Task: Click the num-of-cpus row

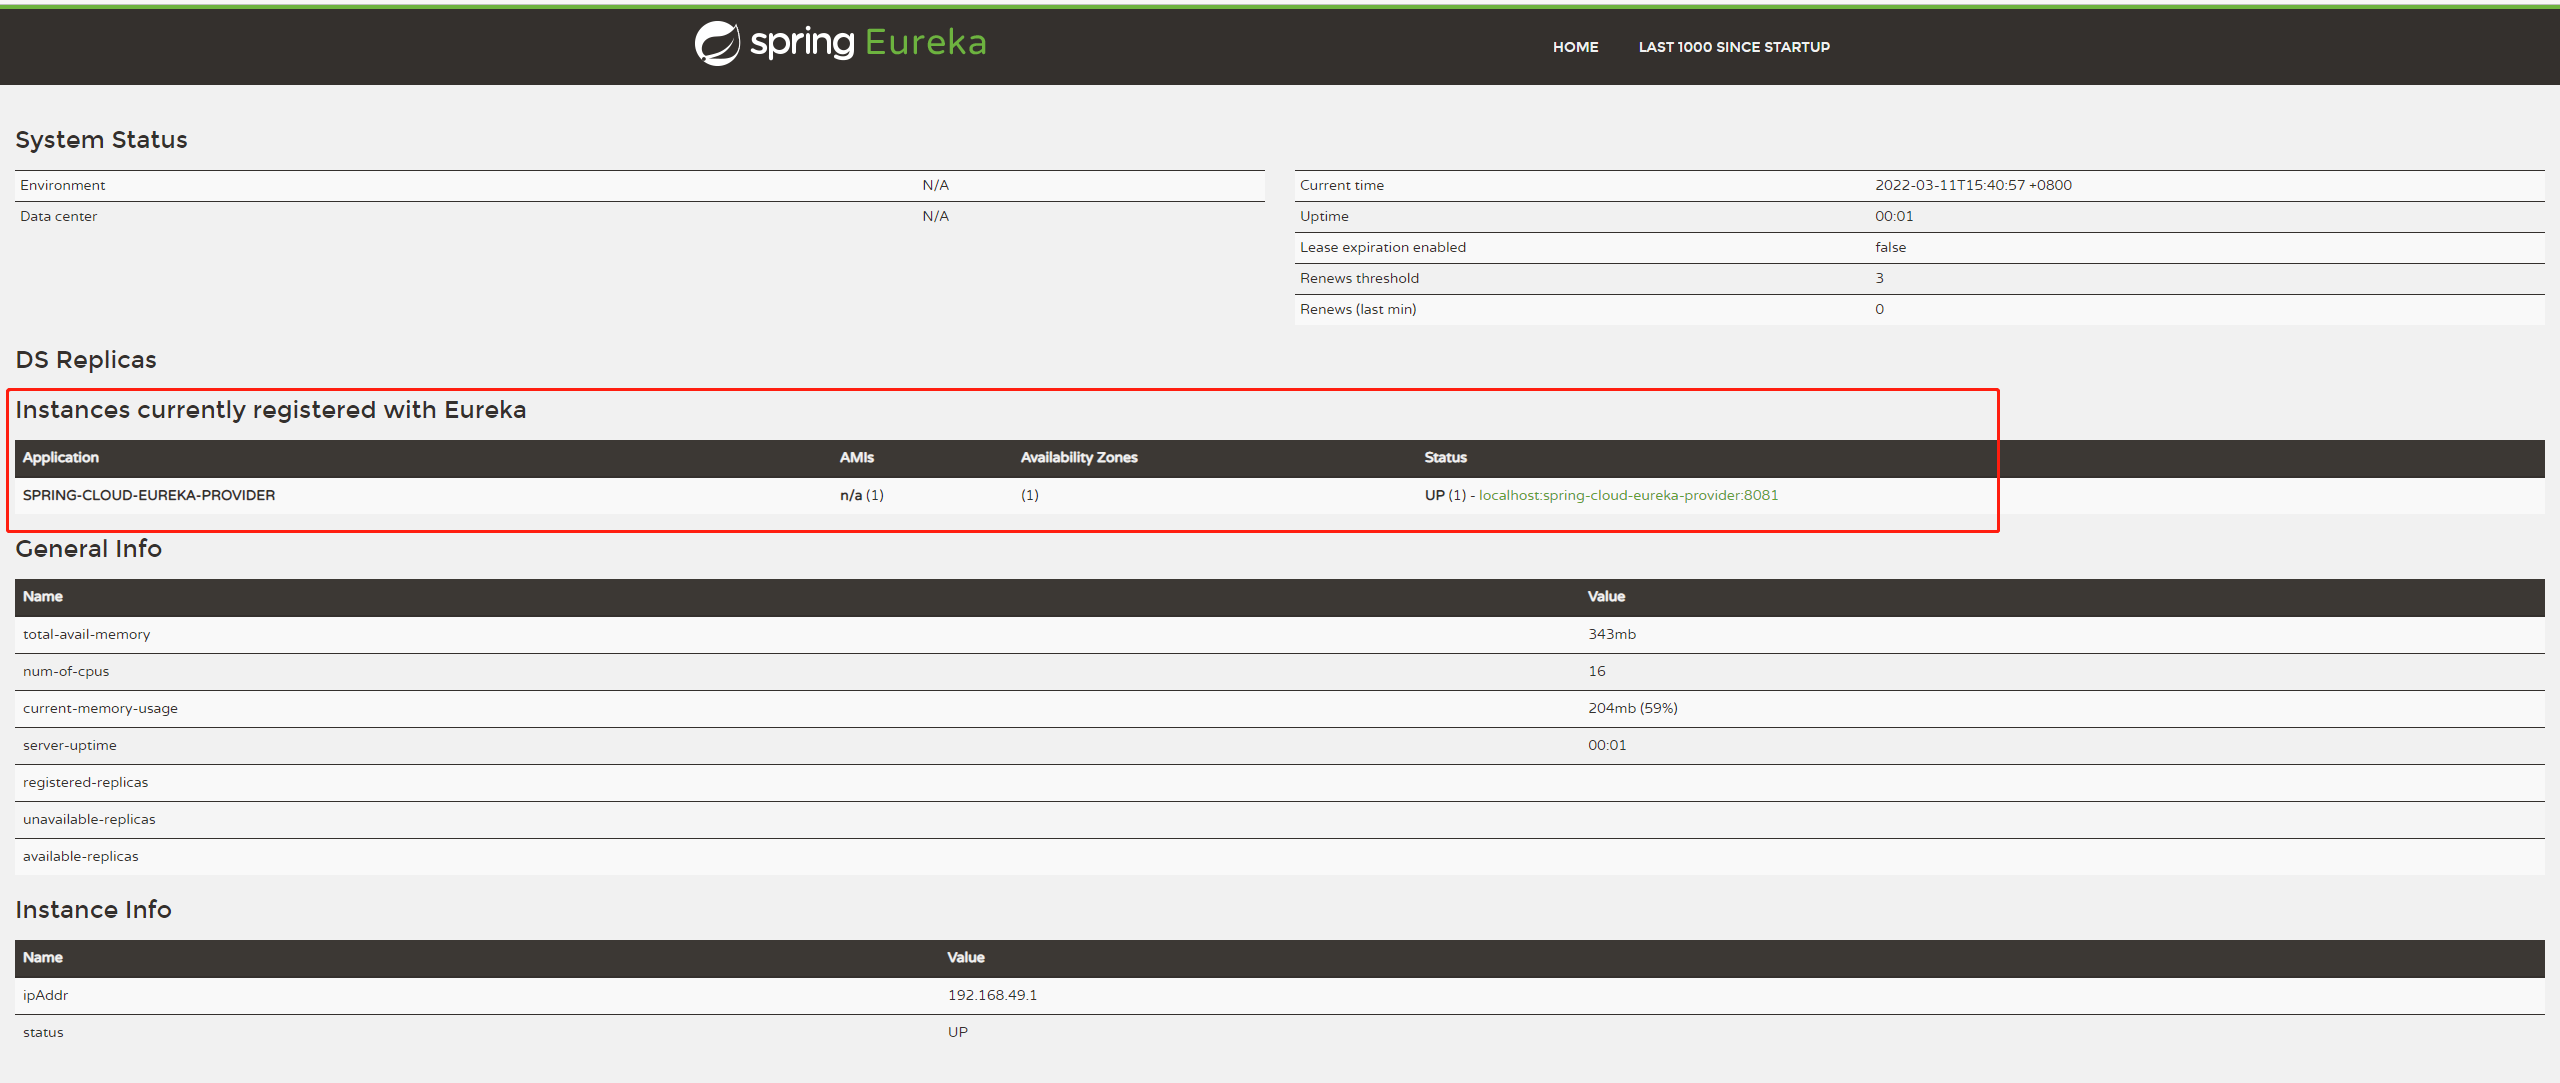Action: tap(1280, 671)
